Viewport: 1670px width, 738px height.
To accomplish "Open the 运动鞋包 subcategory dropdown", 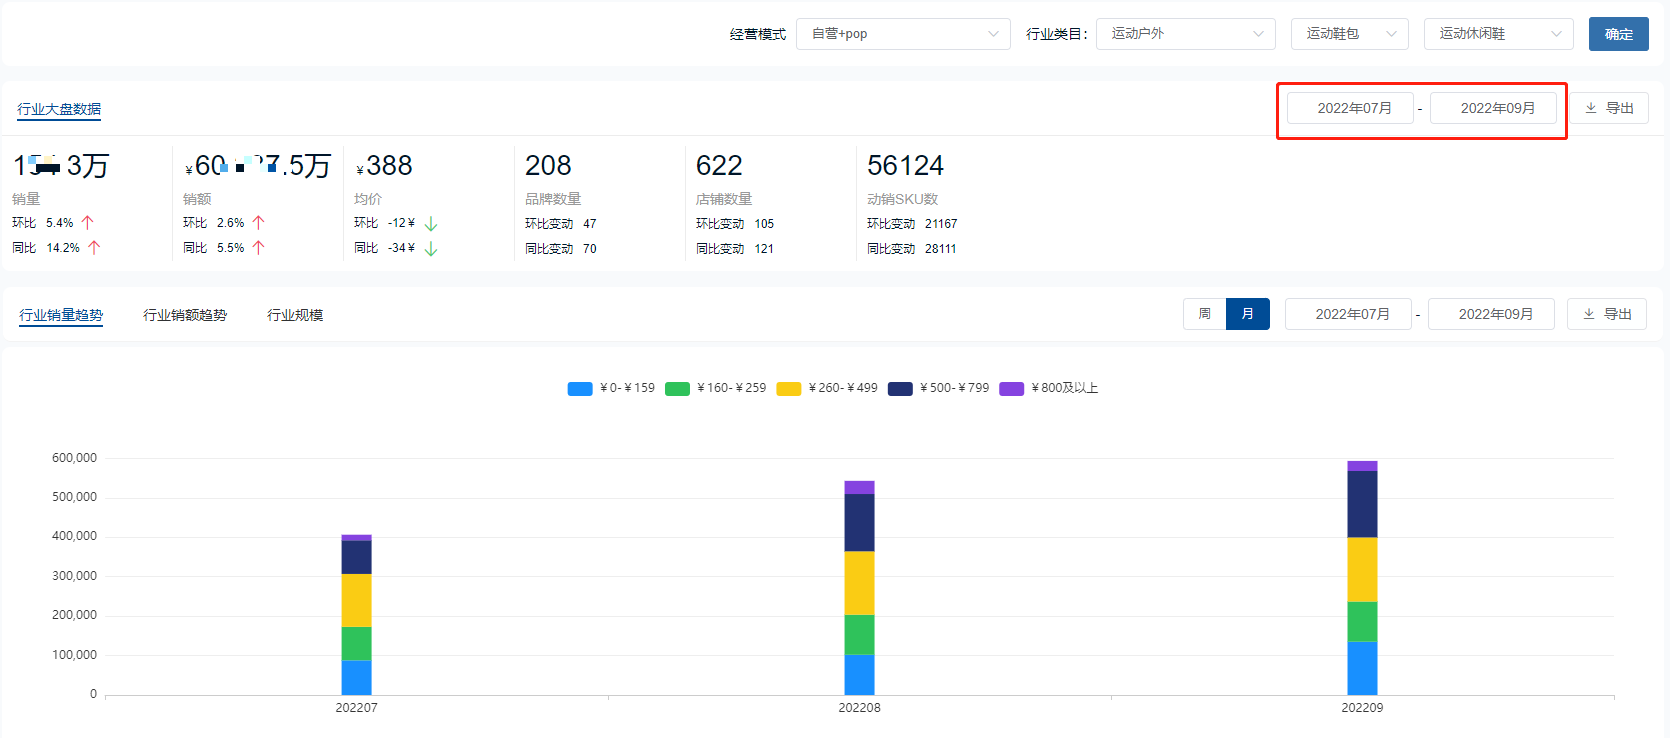I will 1349,34.
